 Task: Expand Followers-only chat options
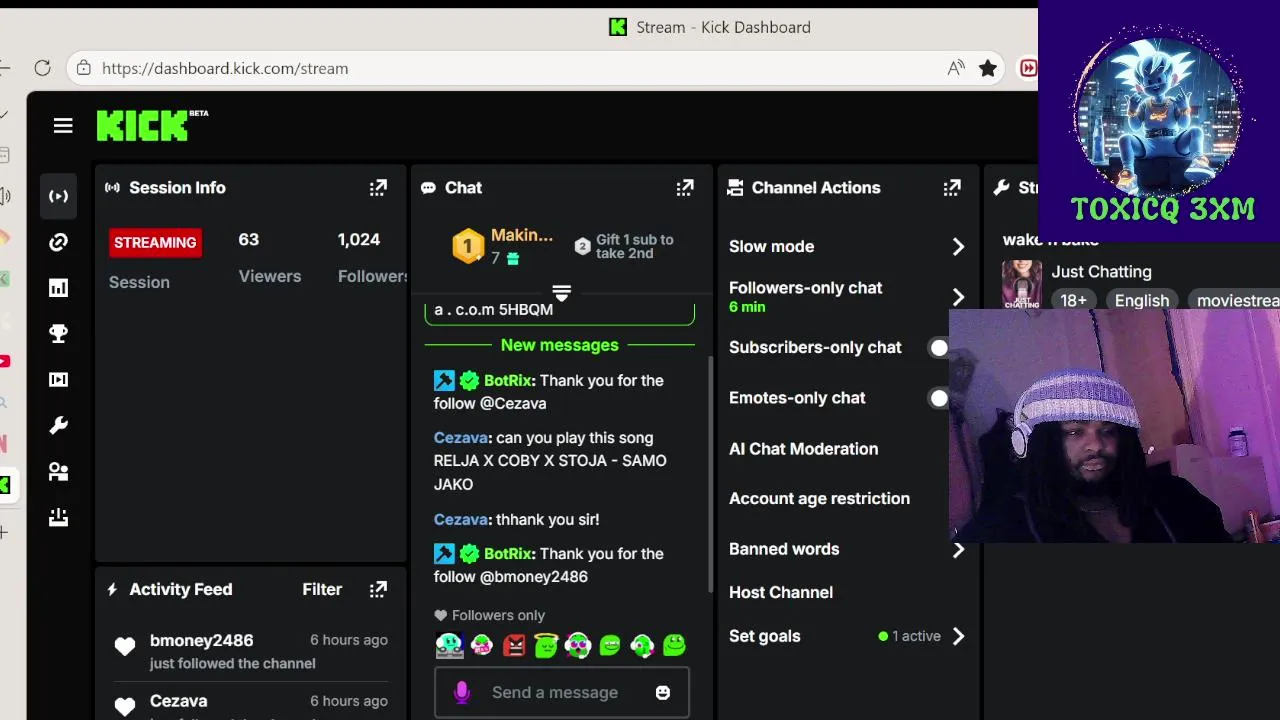[958, 297]
